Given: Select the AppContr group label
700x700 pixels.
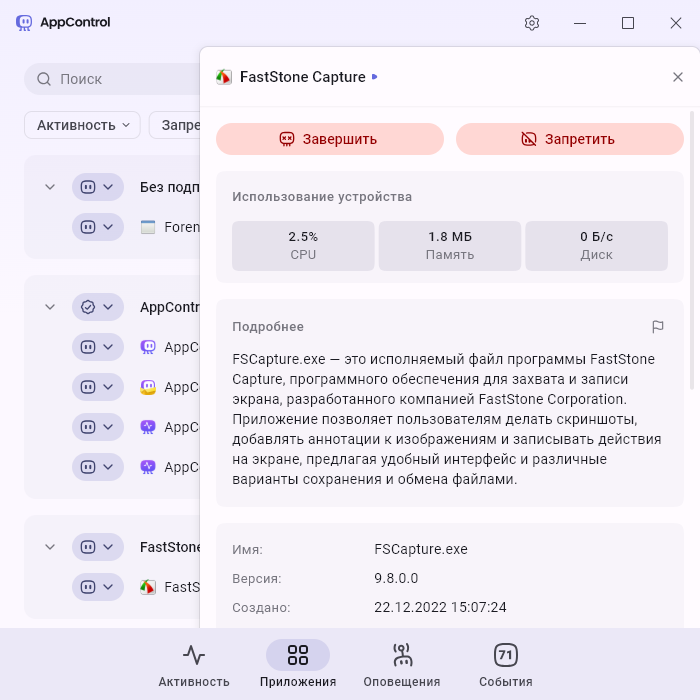Looking at the screenshot, I should (x=170, y=307).
